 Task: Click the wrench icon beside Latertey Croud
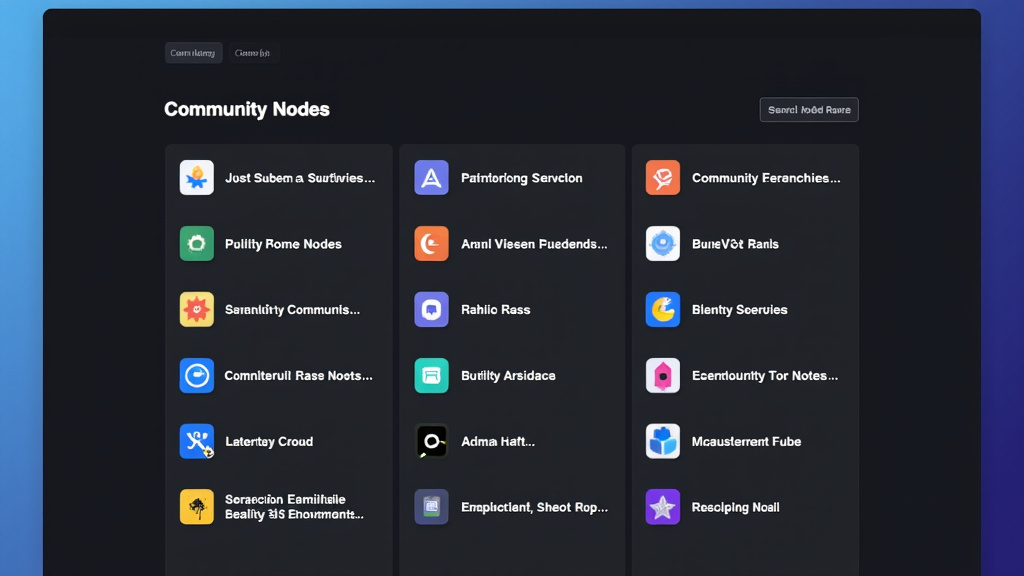[196, 441]
